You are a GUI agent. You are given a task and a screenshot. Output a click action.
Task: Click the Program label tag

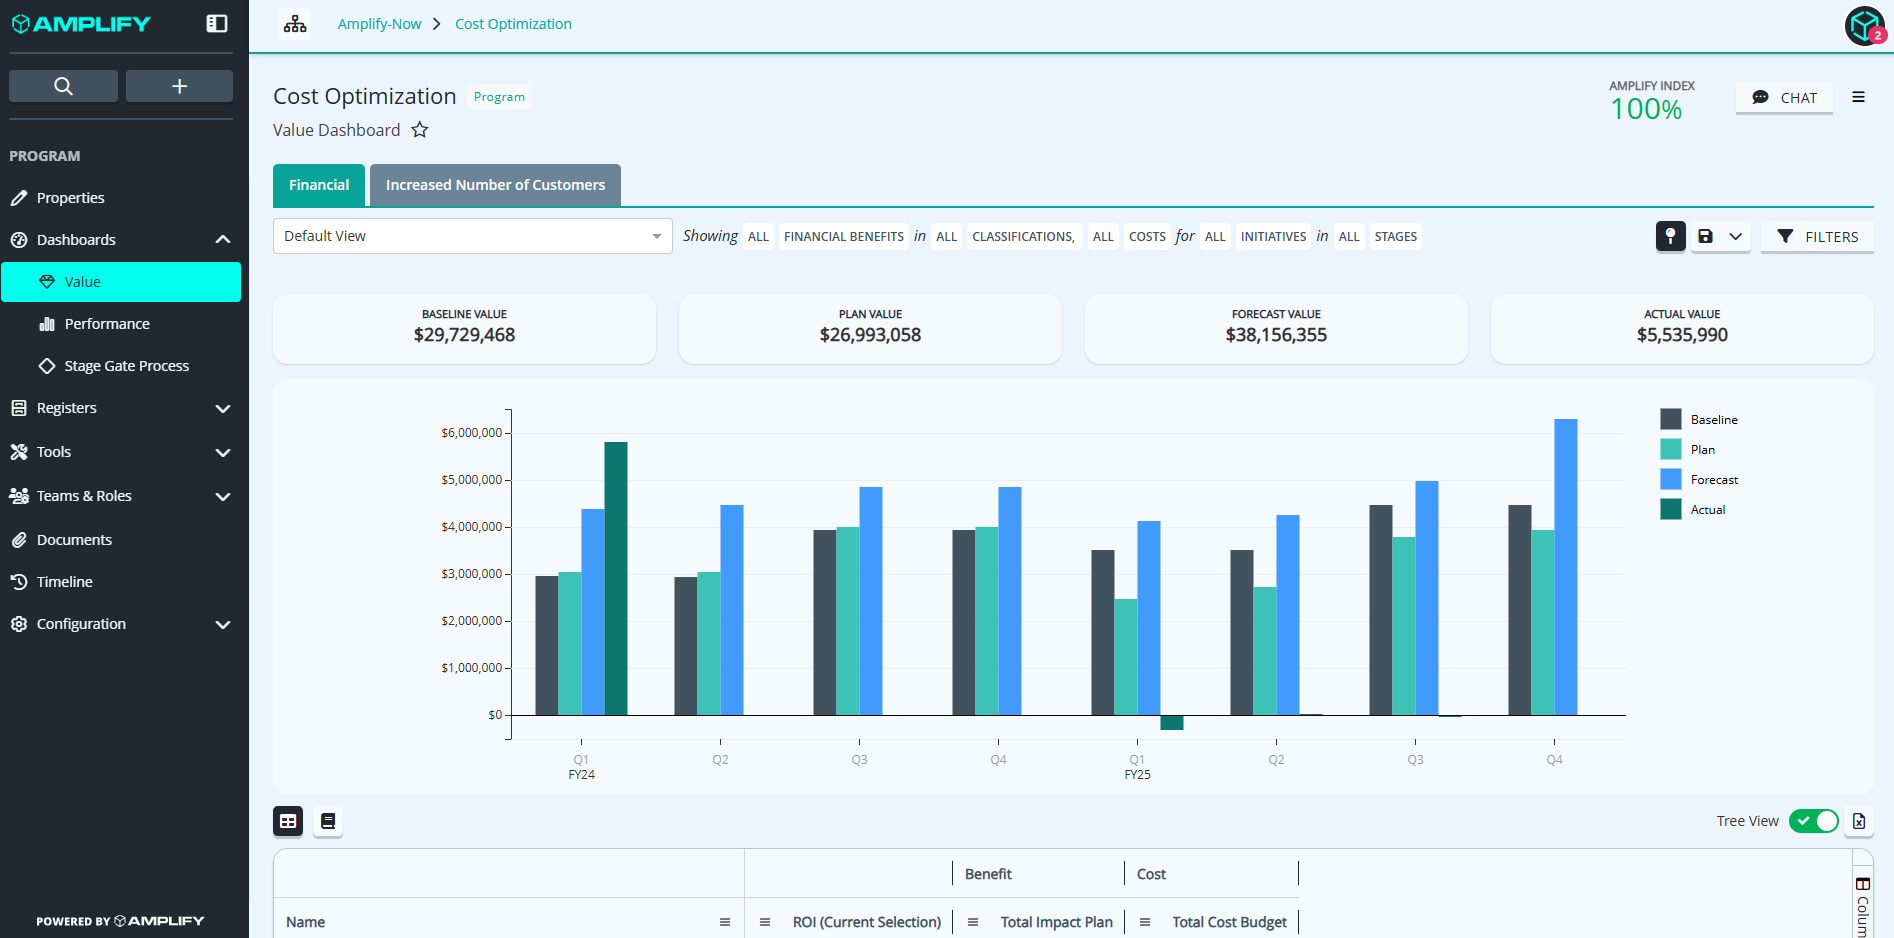[499, 97]
